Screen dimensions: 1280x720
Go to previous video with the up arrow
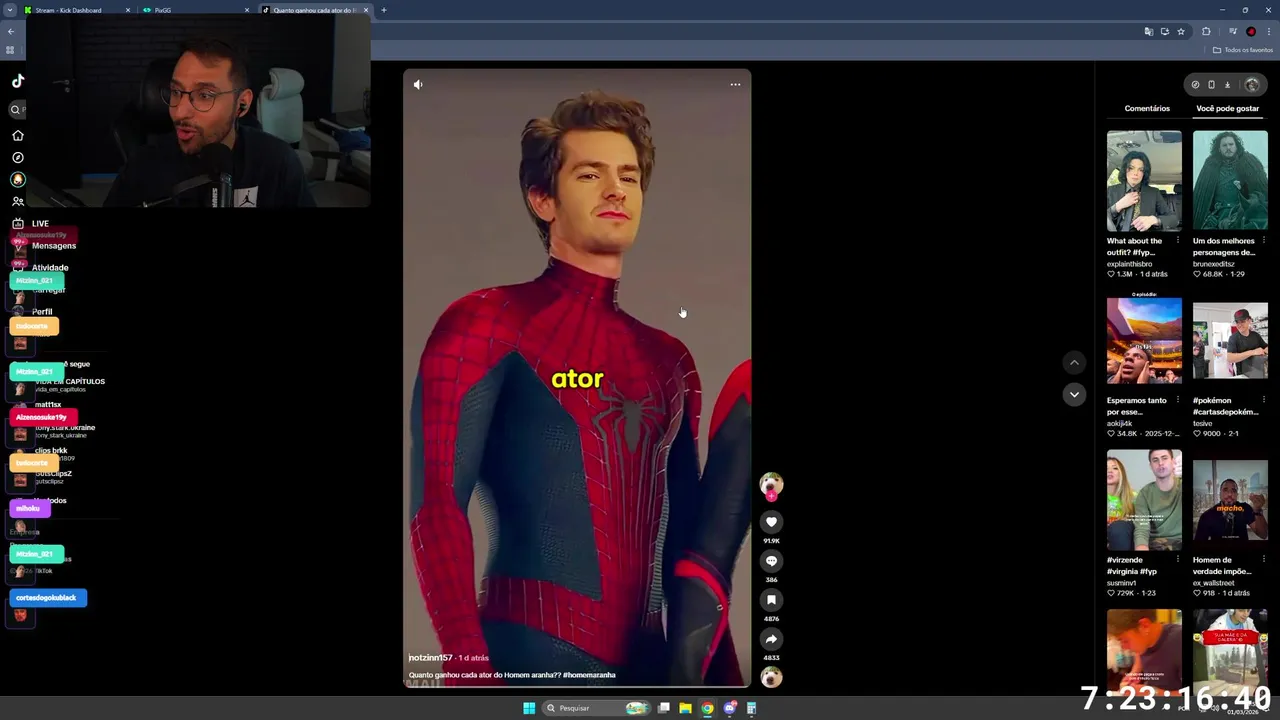(x=1074, y=363)
